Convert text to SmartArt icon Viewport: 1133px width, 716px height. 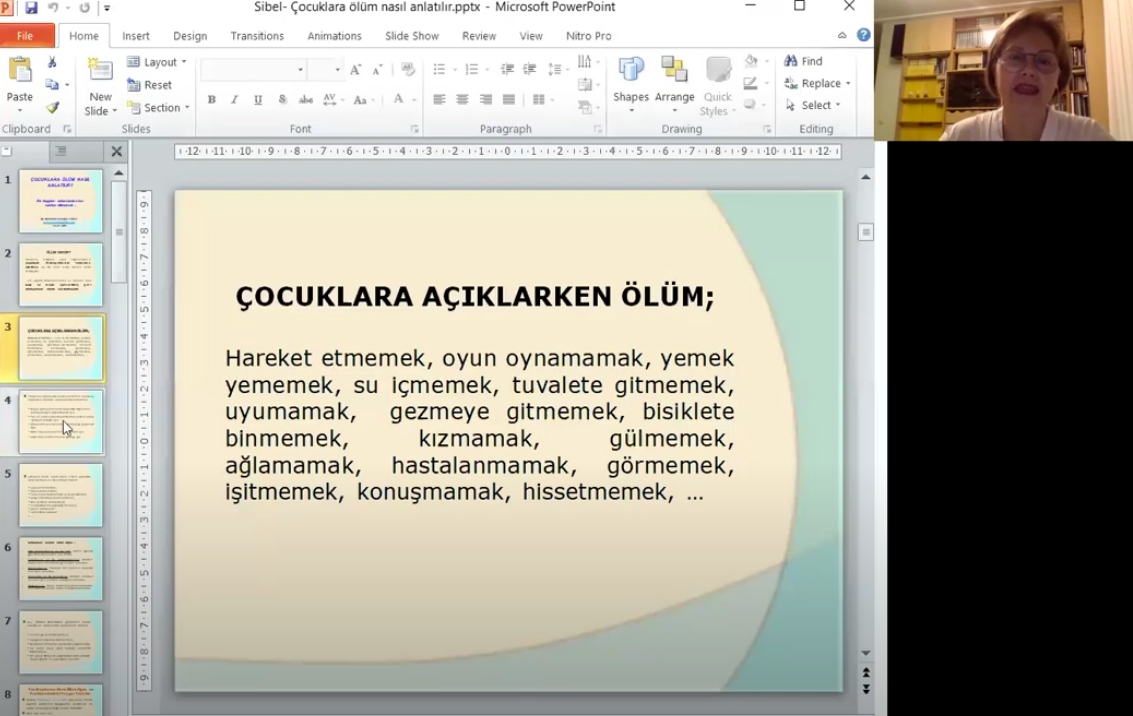pyautogui.click(x=587, y=107)
